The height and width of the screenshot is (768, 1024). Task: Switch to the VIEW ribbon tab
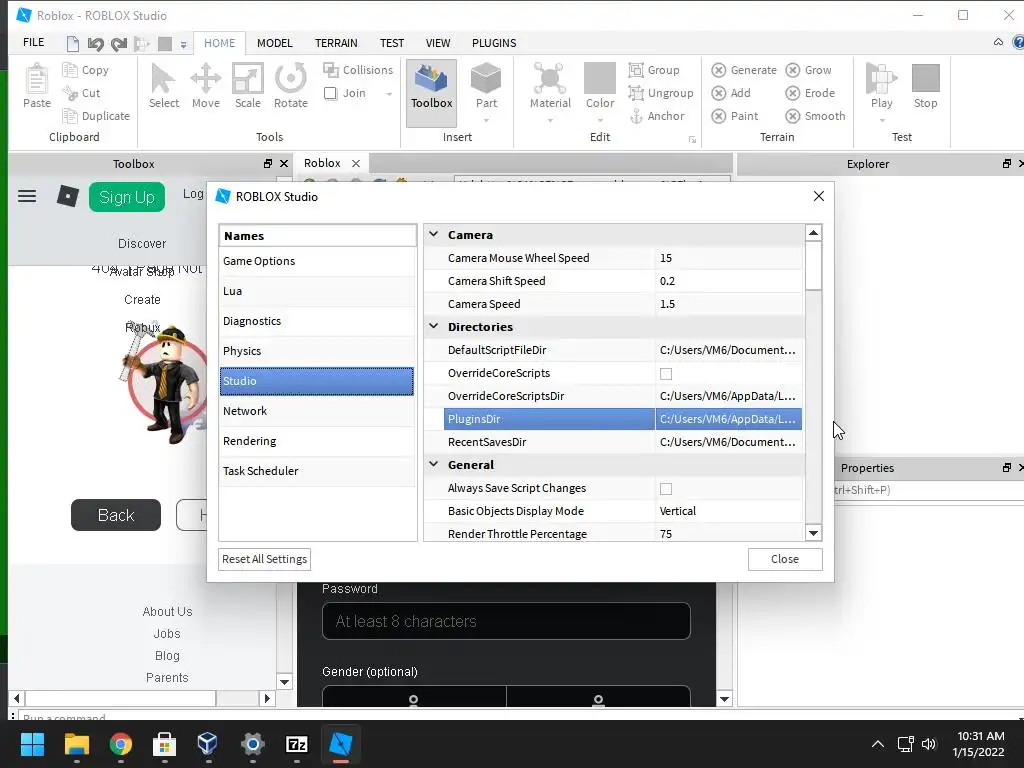(x=438, y=43)
